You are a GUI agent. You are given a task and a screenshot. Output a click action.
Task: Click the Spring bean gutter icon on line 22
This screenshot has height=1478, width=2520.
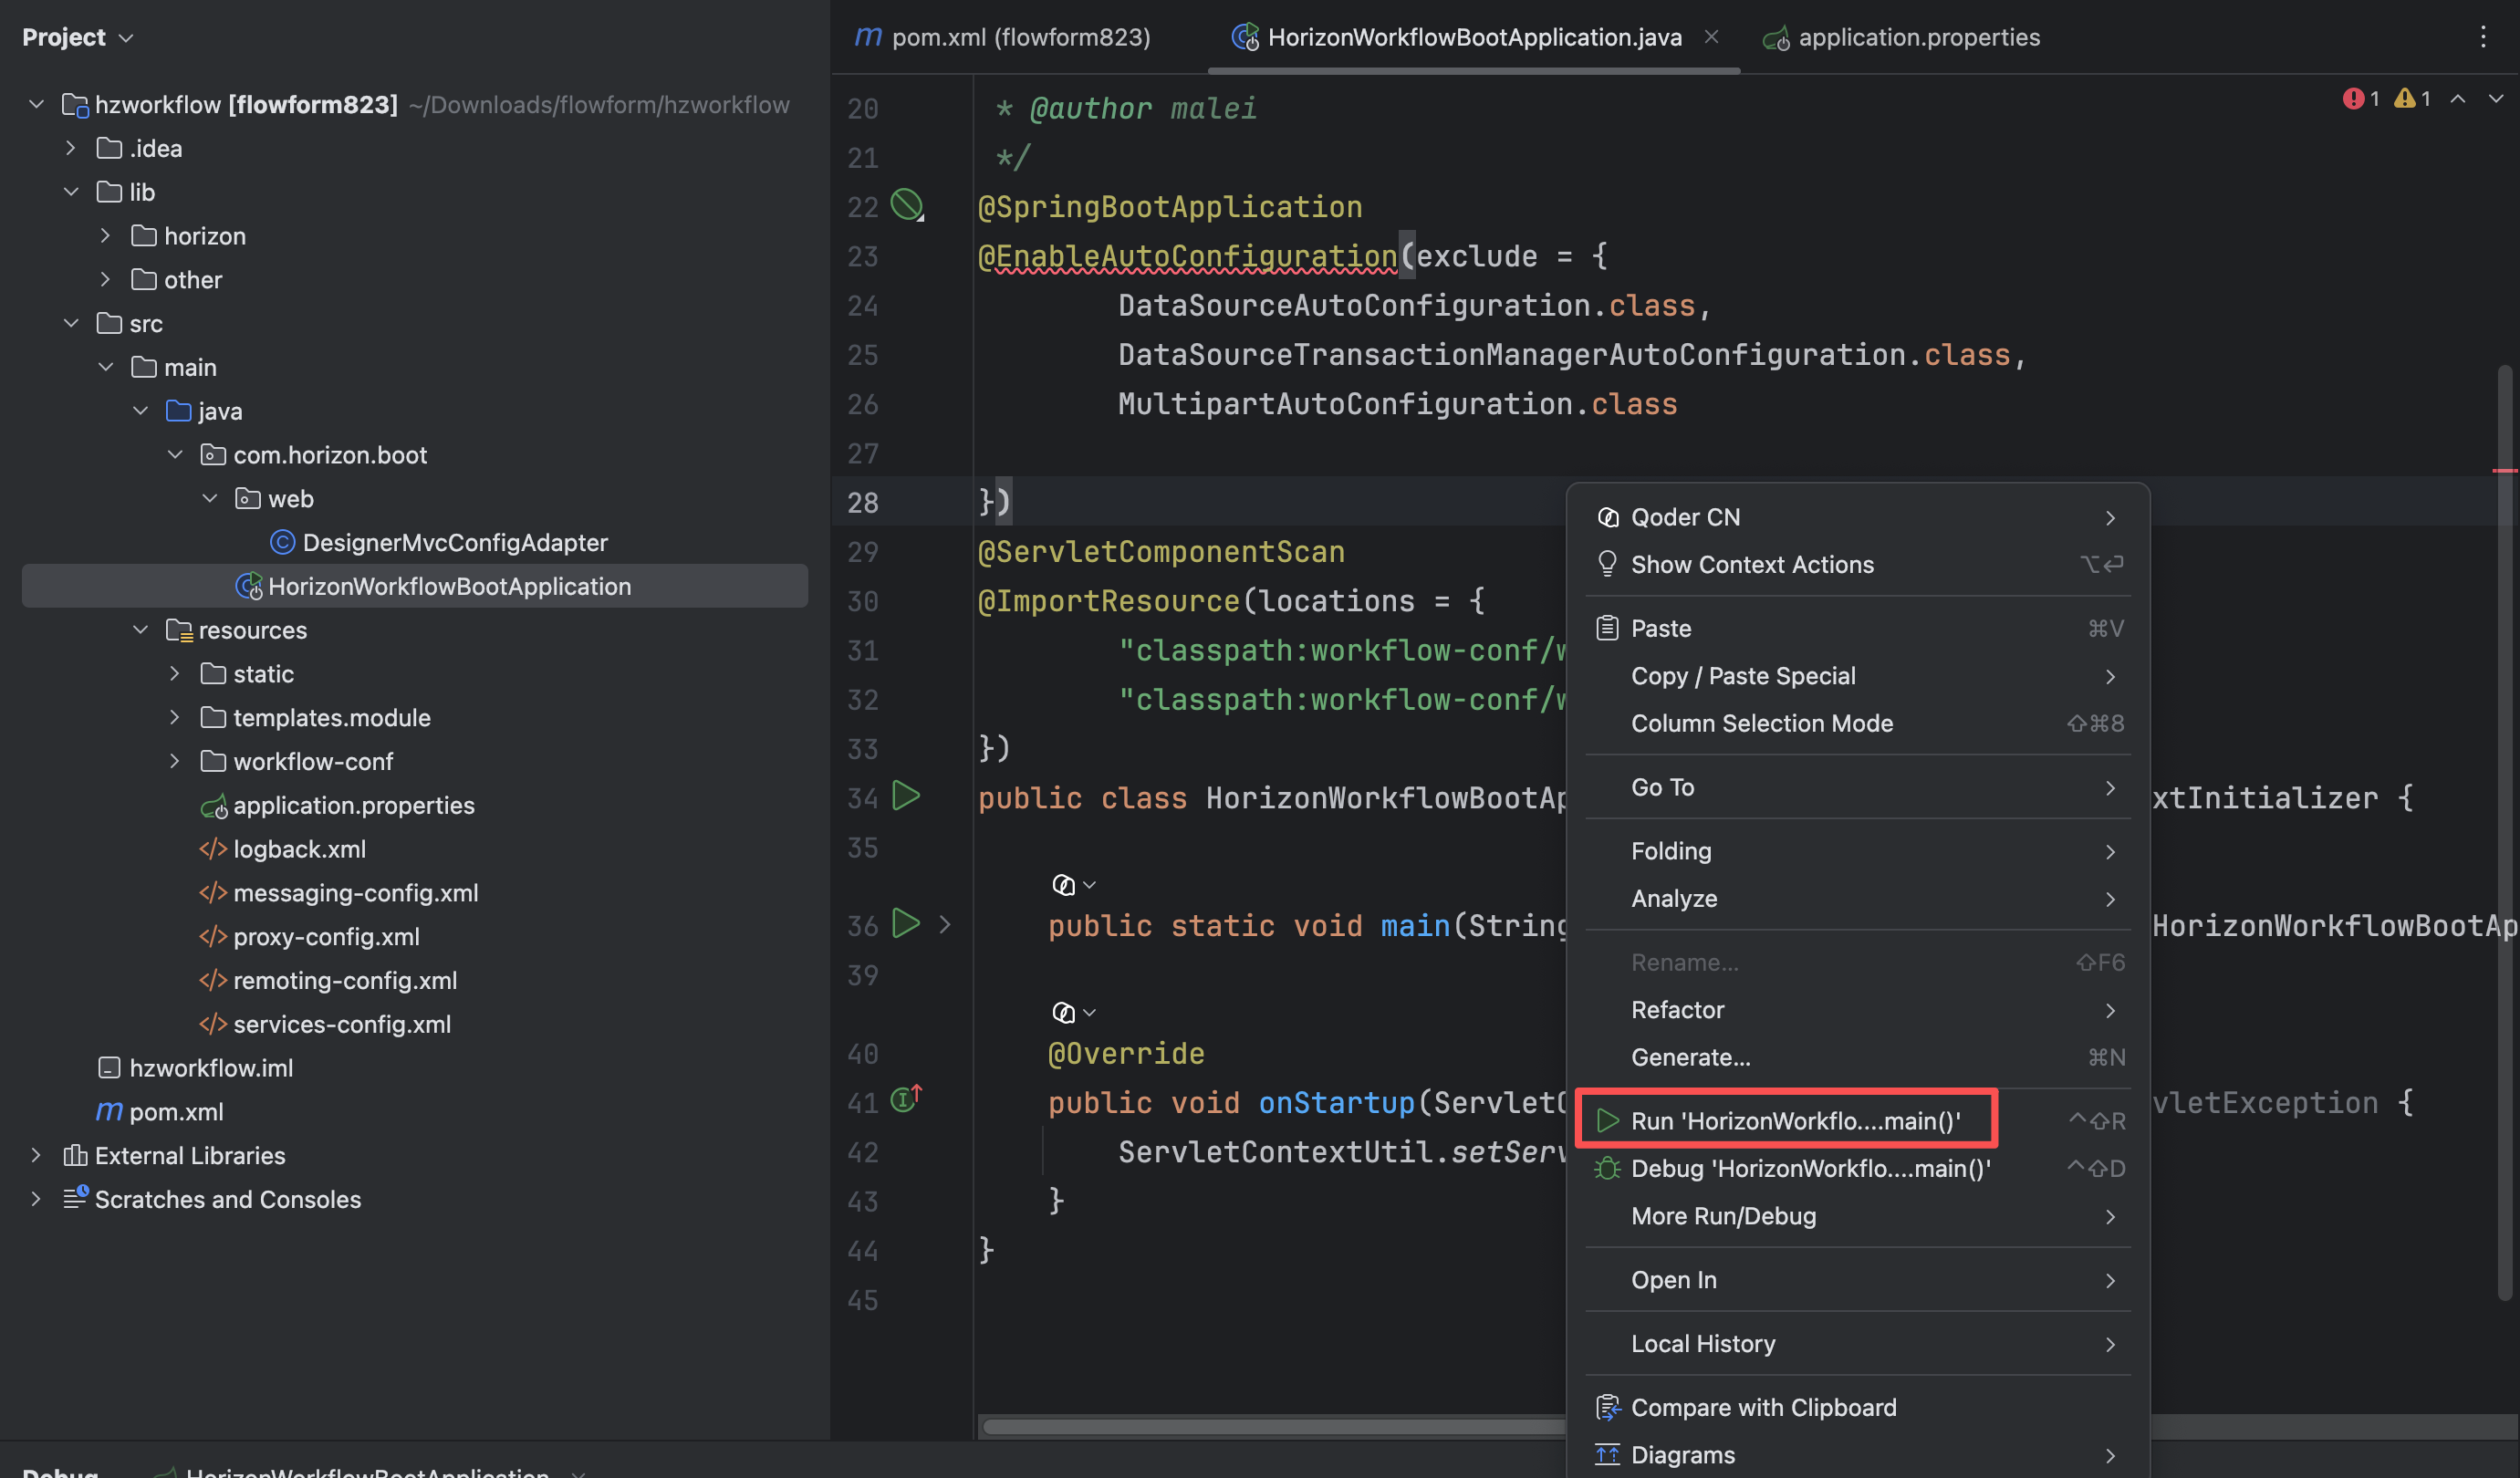pos(907,205)
